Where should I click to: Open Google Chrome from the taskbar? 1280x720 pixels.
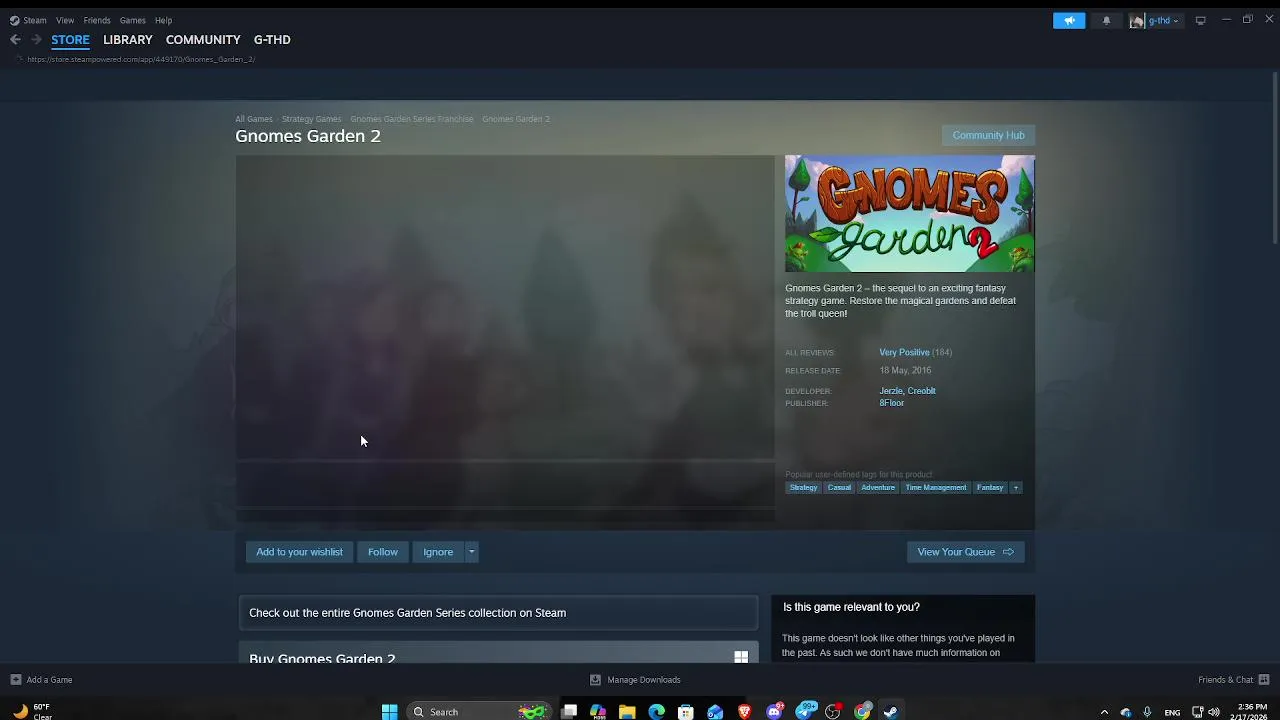(862, 712)
